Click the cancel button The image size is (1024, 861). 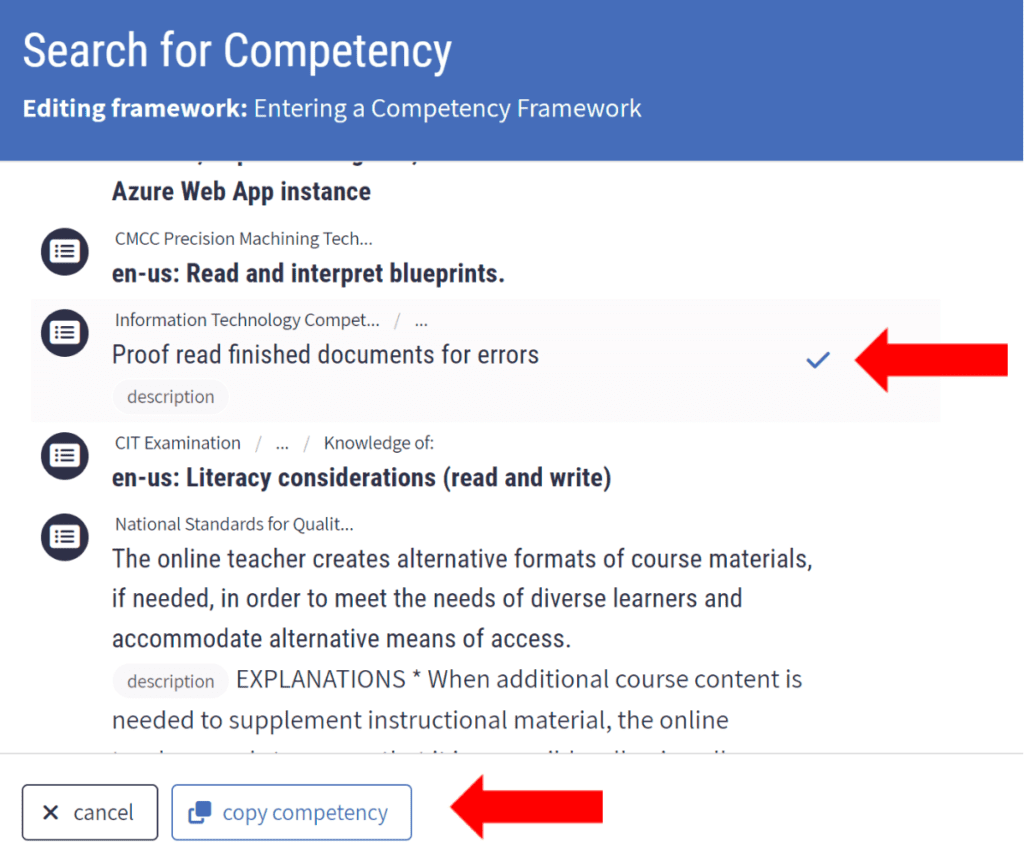[89, 812]
